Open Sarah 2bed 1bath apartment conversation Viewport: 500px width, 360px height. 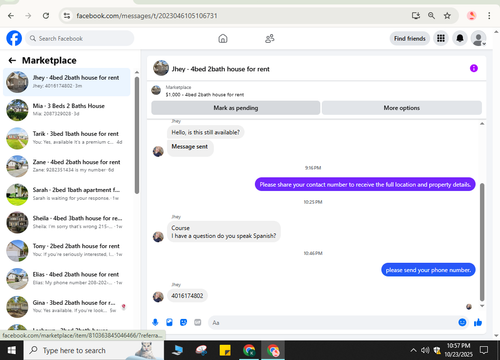click(67, 194)
